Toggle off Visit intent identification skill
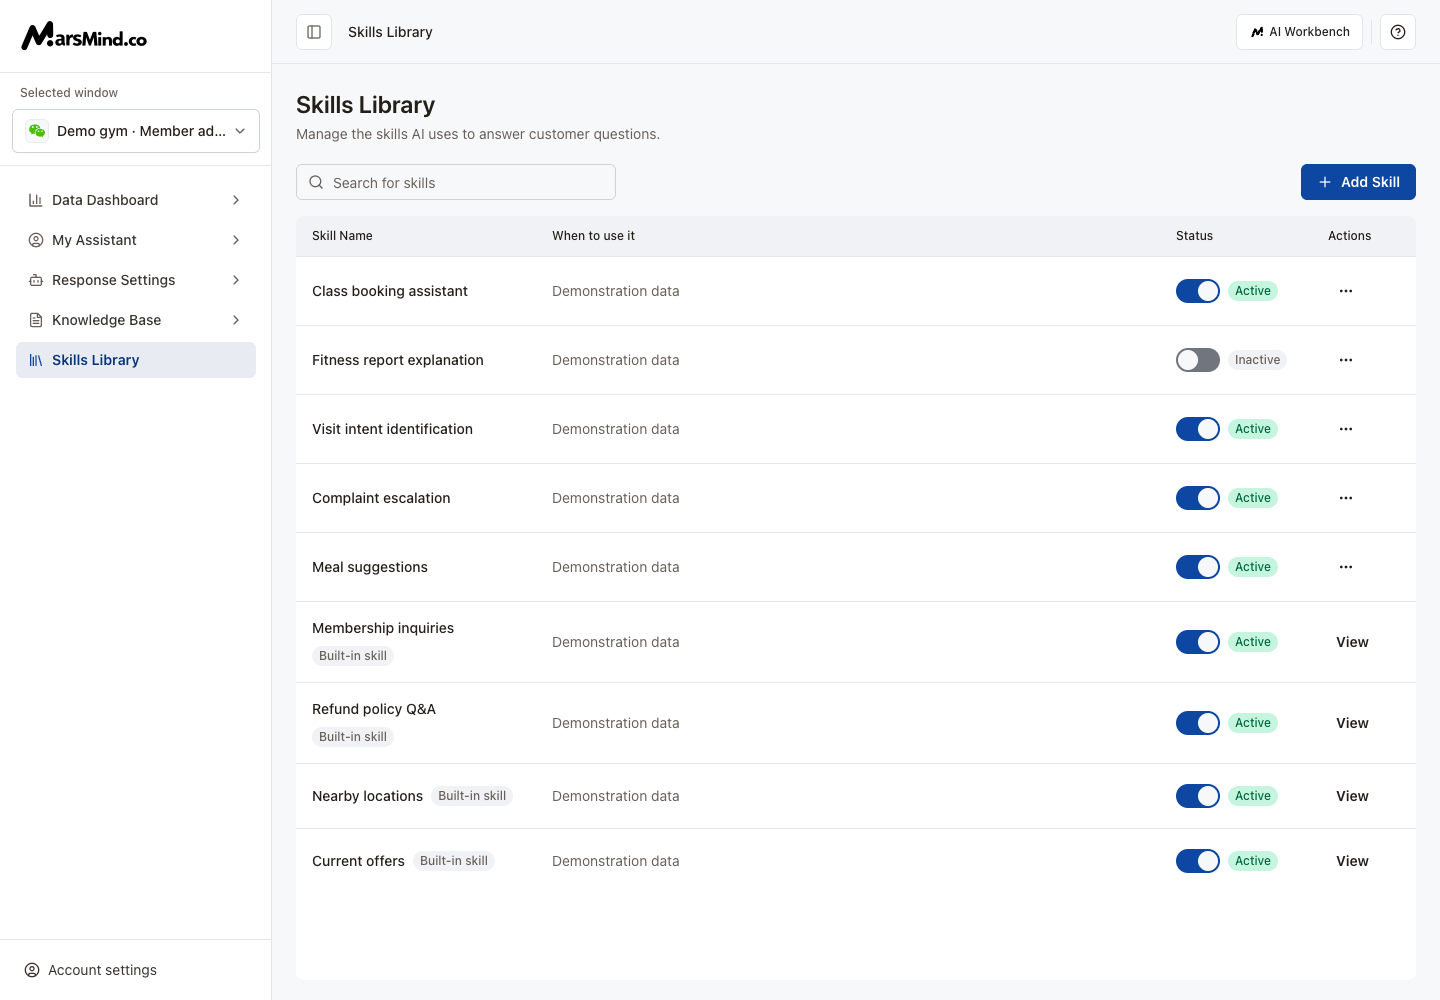The image size is (1440, 1000). pos(1198,429)
